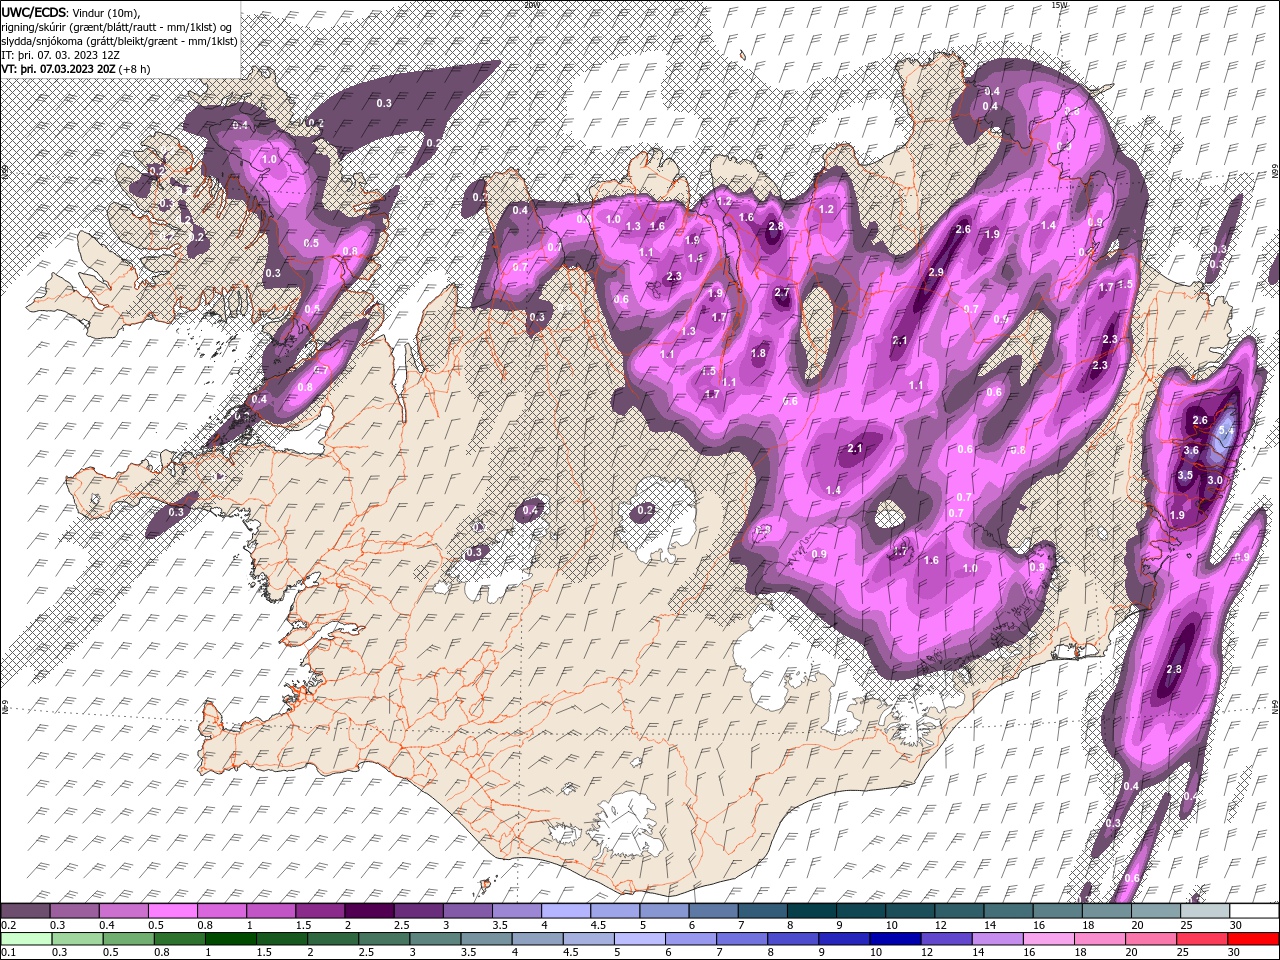1280x960 pixels.
Task: Click the deep blue 10 swatch, lower legend row
Action: (x=895, y=939)
